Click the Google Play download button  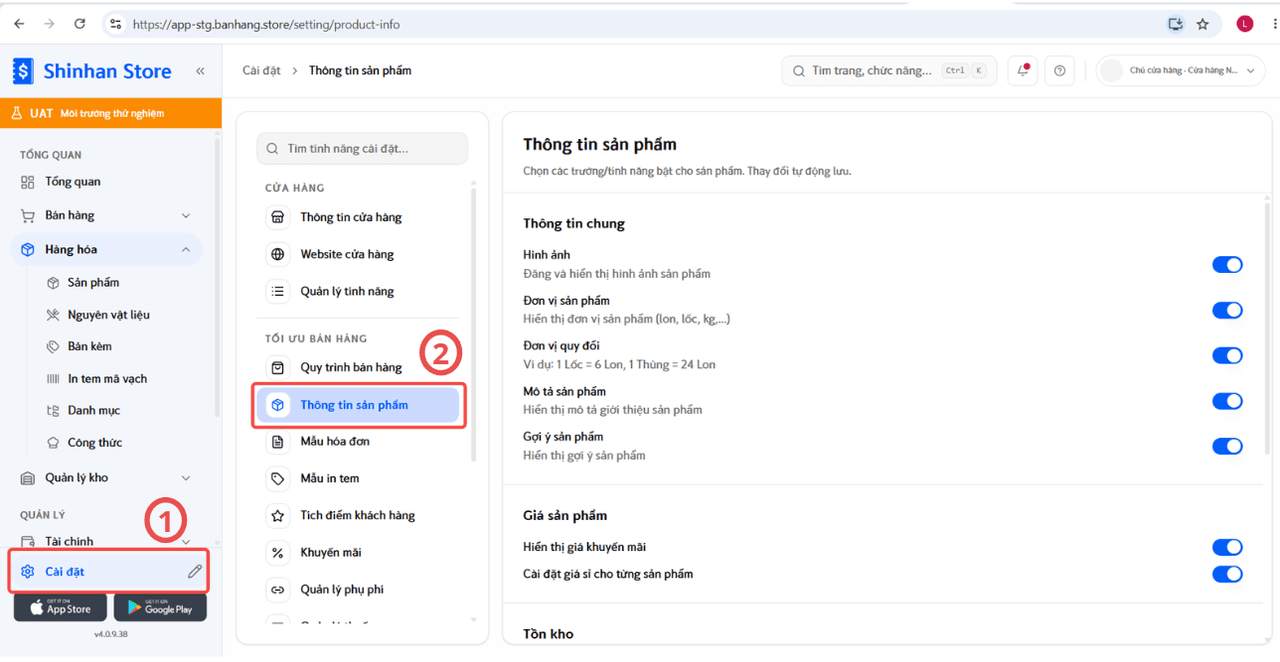pos(160,607)
